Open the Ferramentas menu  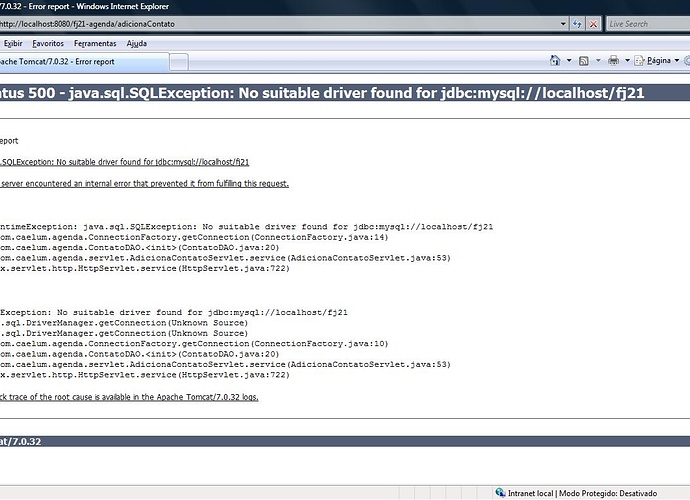(x=95, y=44)
